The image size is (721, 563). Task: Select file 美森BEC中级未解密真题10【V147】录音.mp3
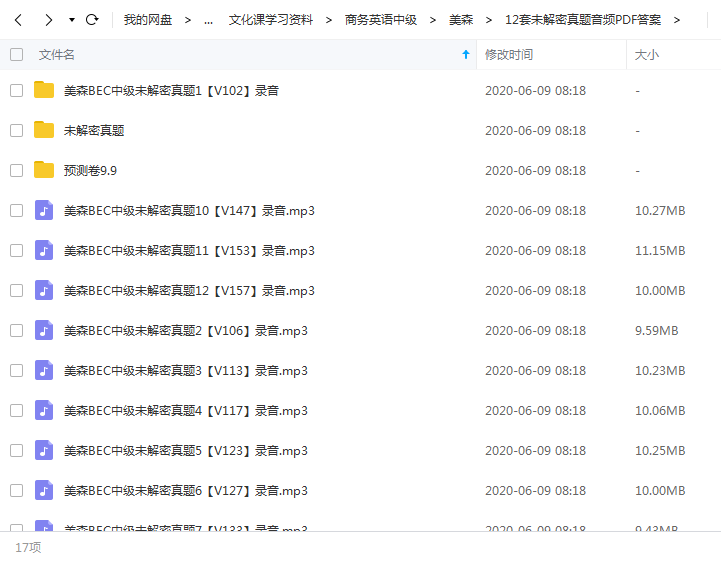[x=189, y=211]
